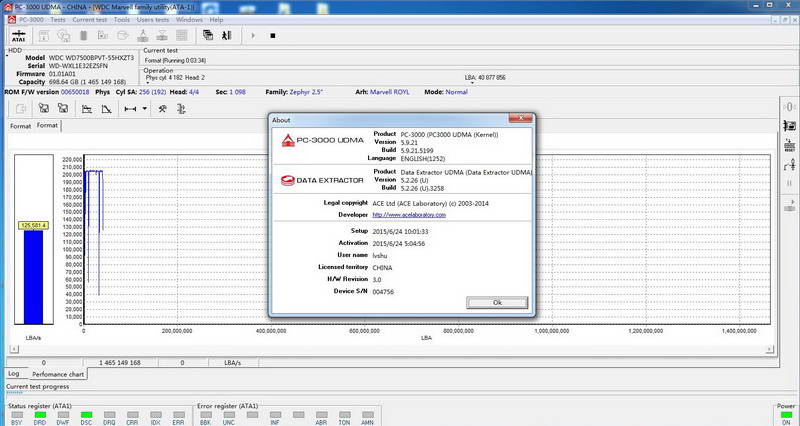The width and height of the screenshot is (800, 426).
Task: Click the greyed export icon in chart toolbar
Action: tap(20, 109)
